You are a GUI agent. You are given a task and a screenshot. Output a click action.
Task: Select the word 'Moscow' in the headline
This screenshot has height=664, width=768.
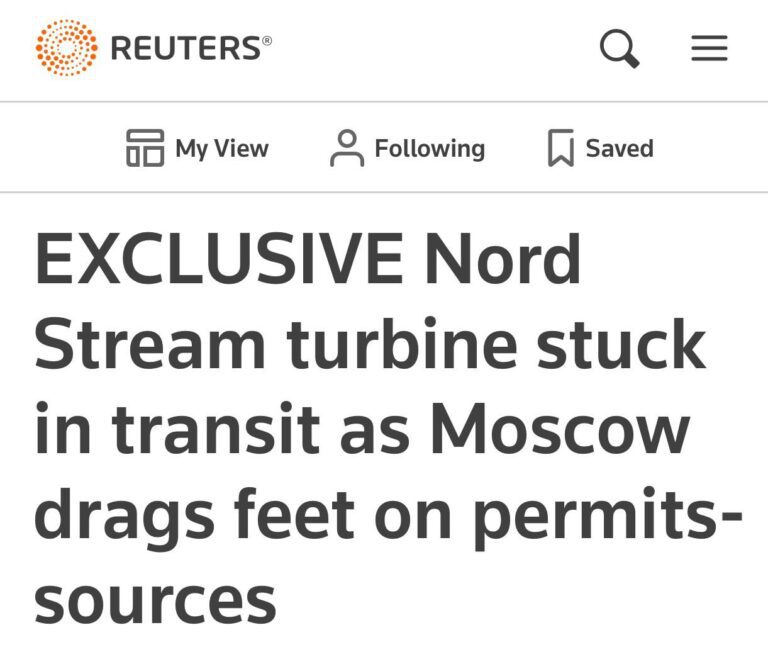pyautogui.click(x=560, y=429)
